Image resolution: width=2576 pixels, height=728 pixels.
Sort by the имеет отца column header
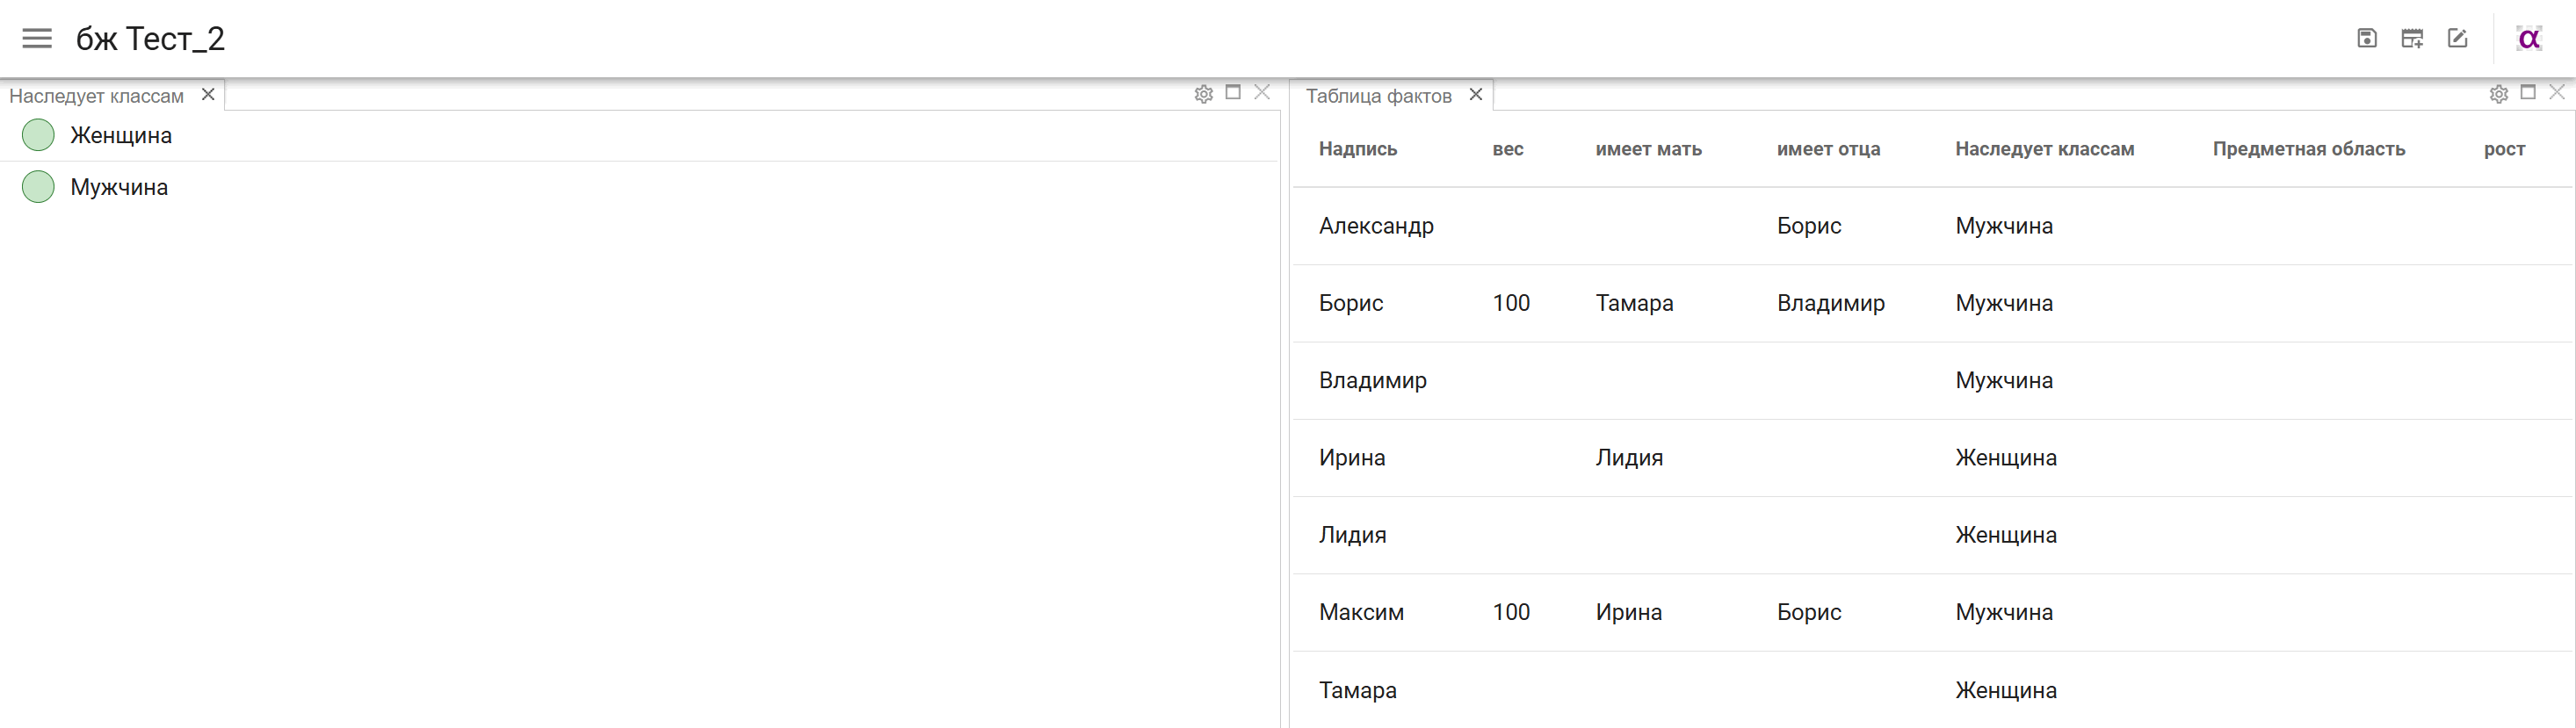click(1828, 149)
